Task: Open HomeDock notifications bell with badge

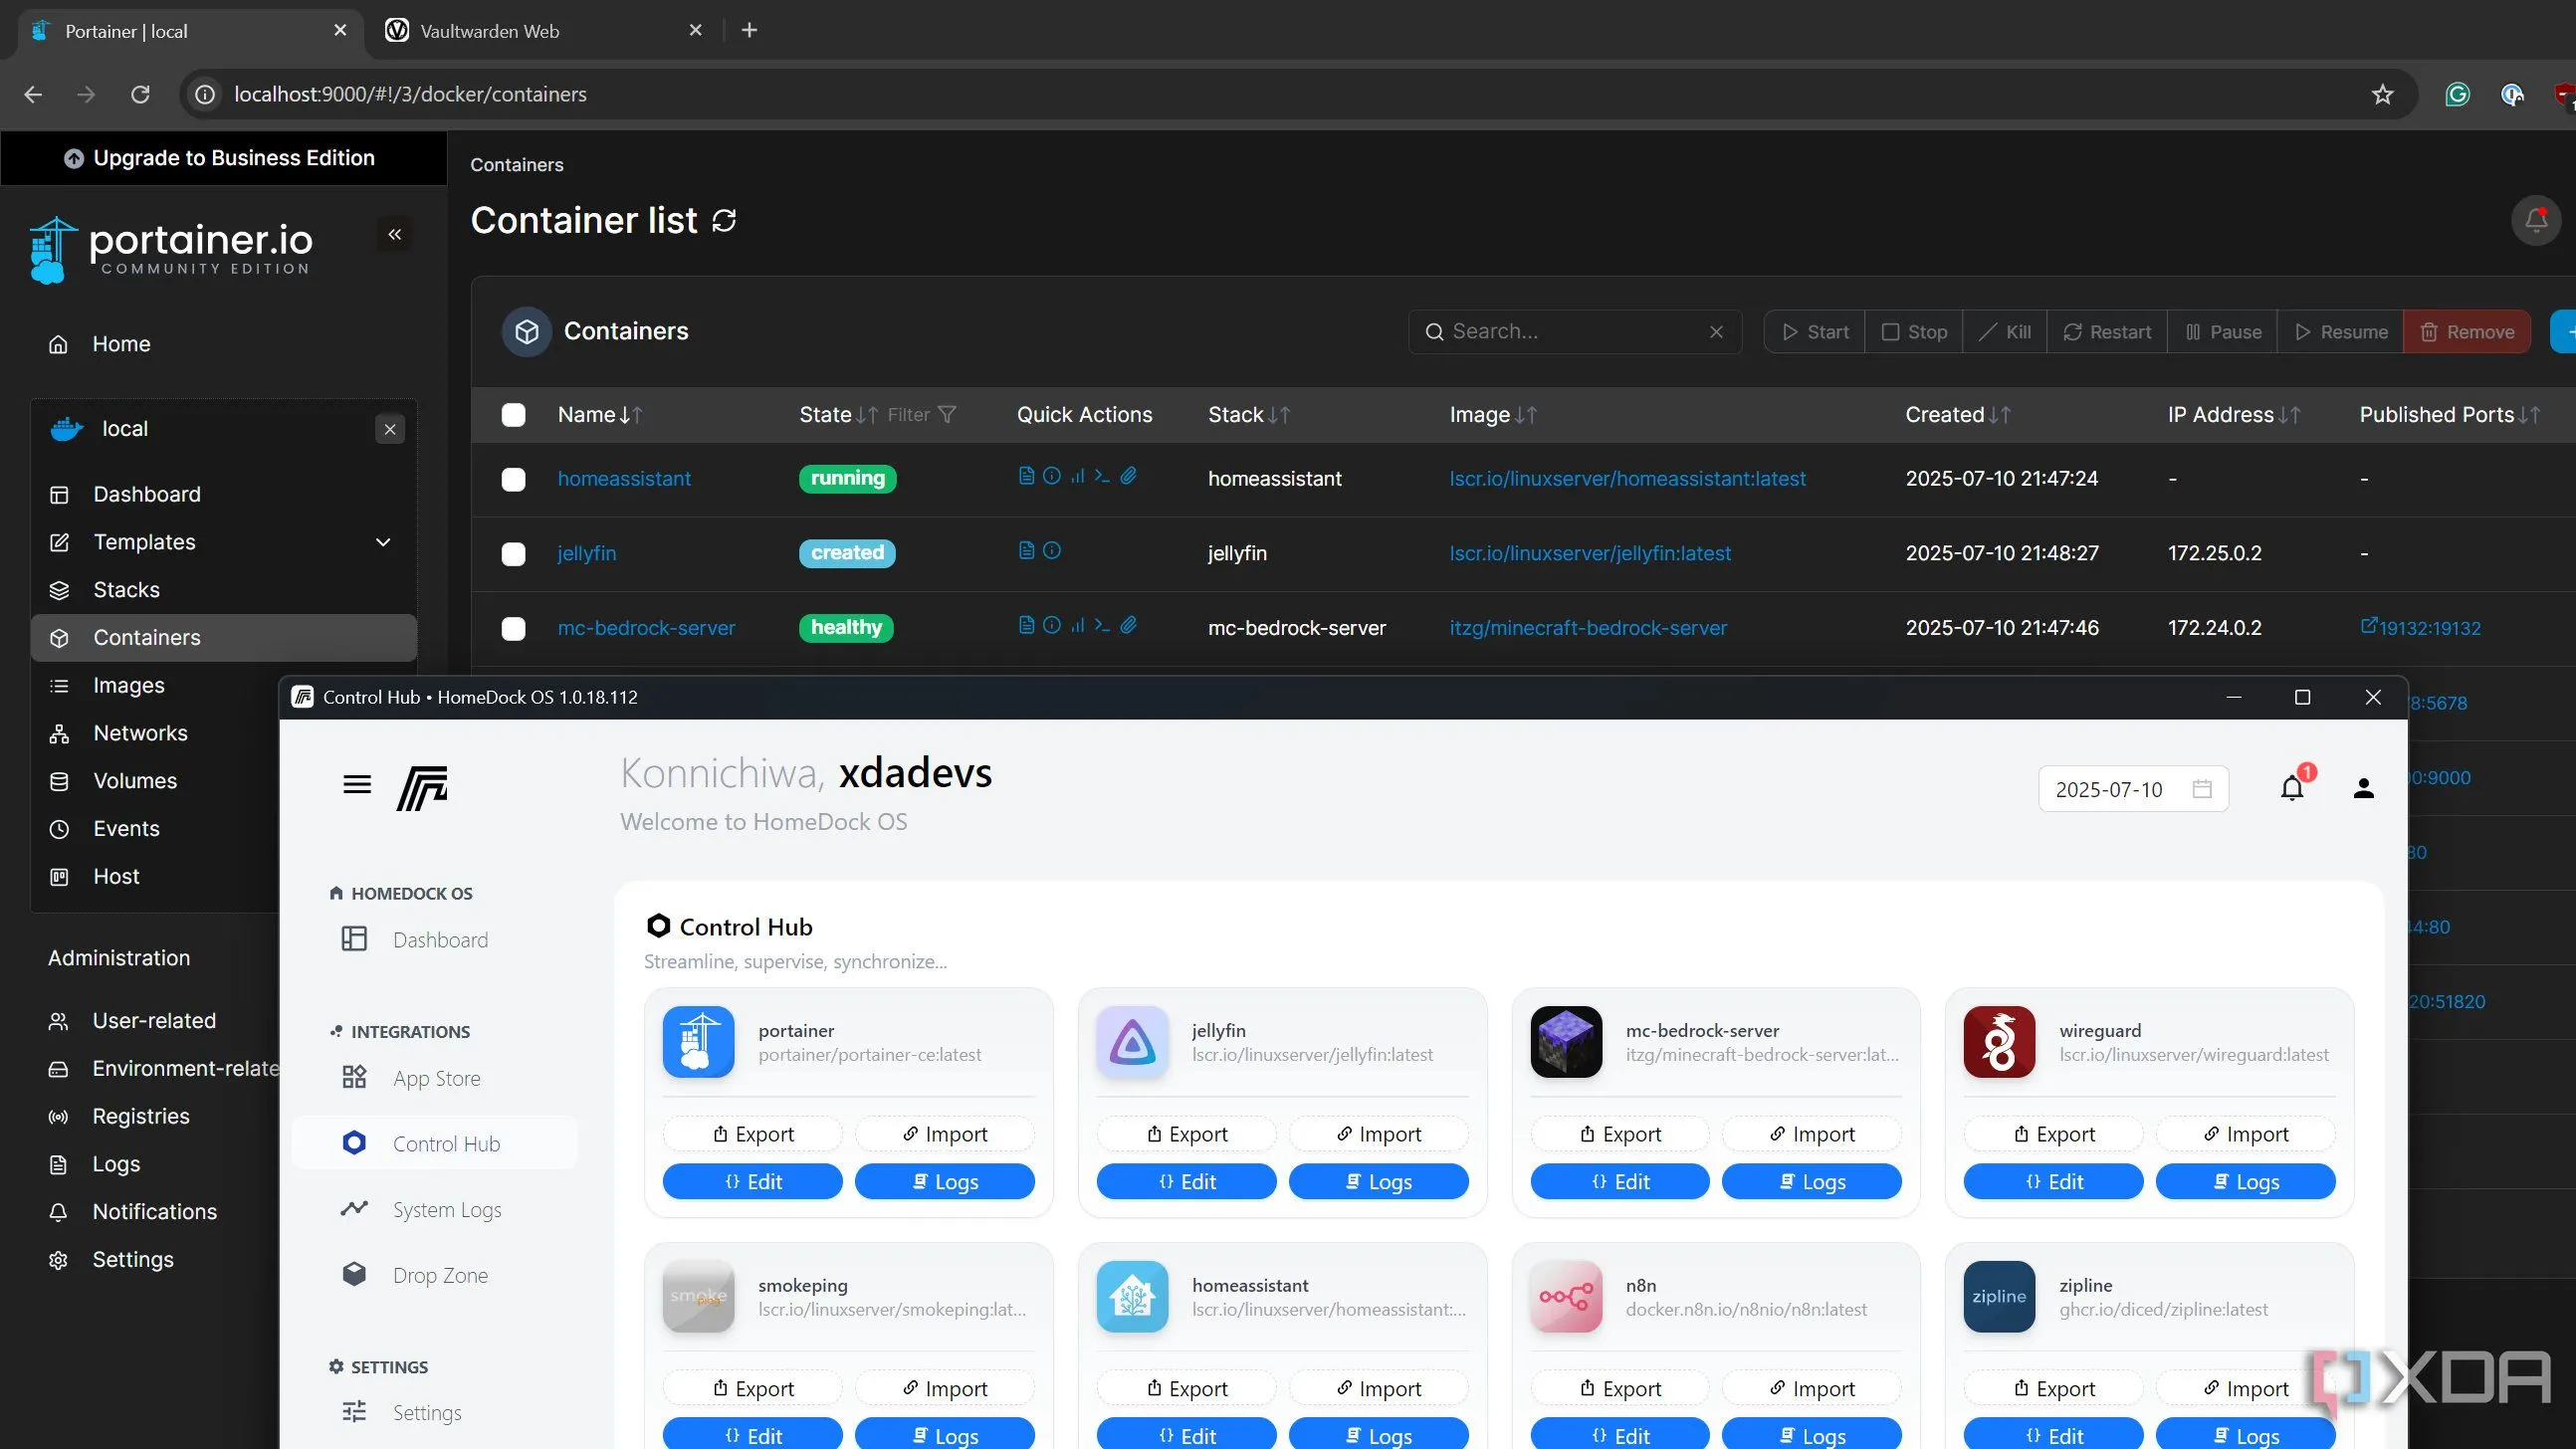Action: [x=2292, y=788]
